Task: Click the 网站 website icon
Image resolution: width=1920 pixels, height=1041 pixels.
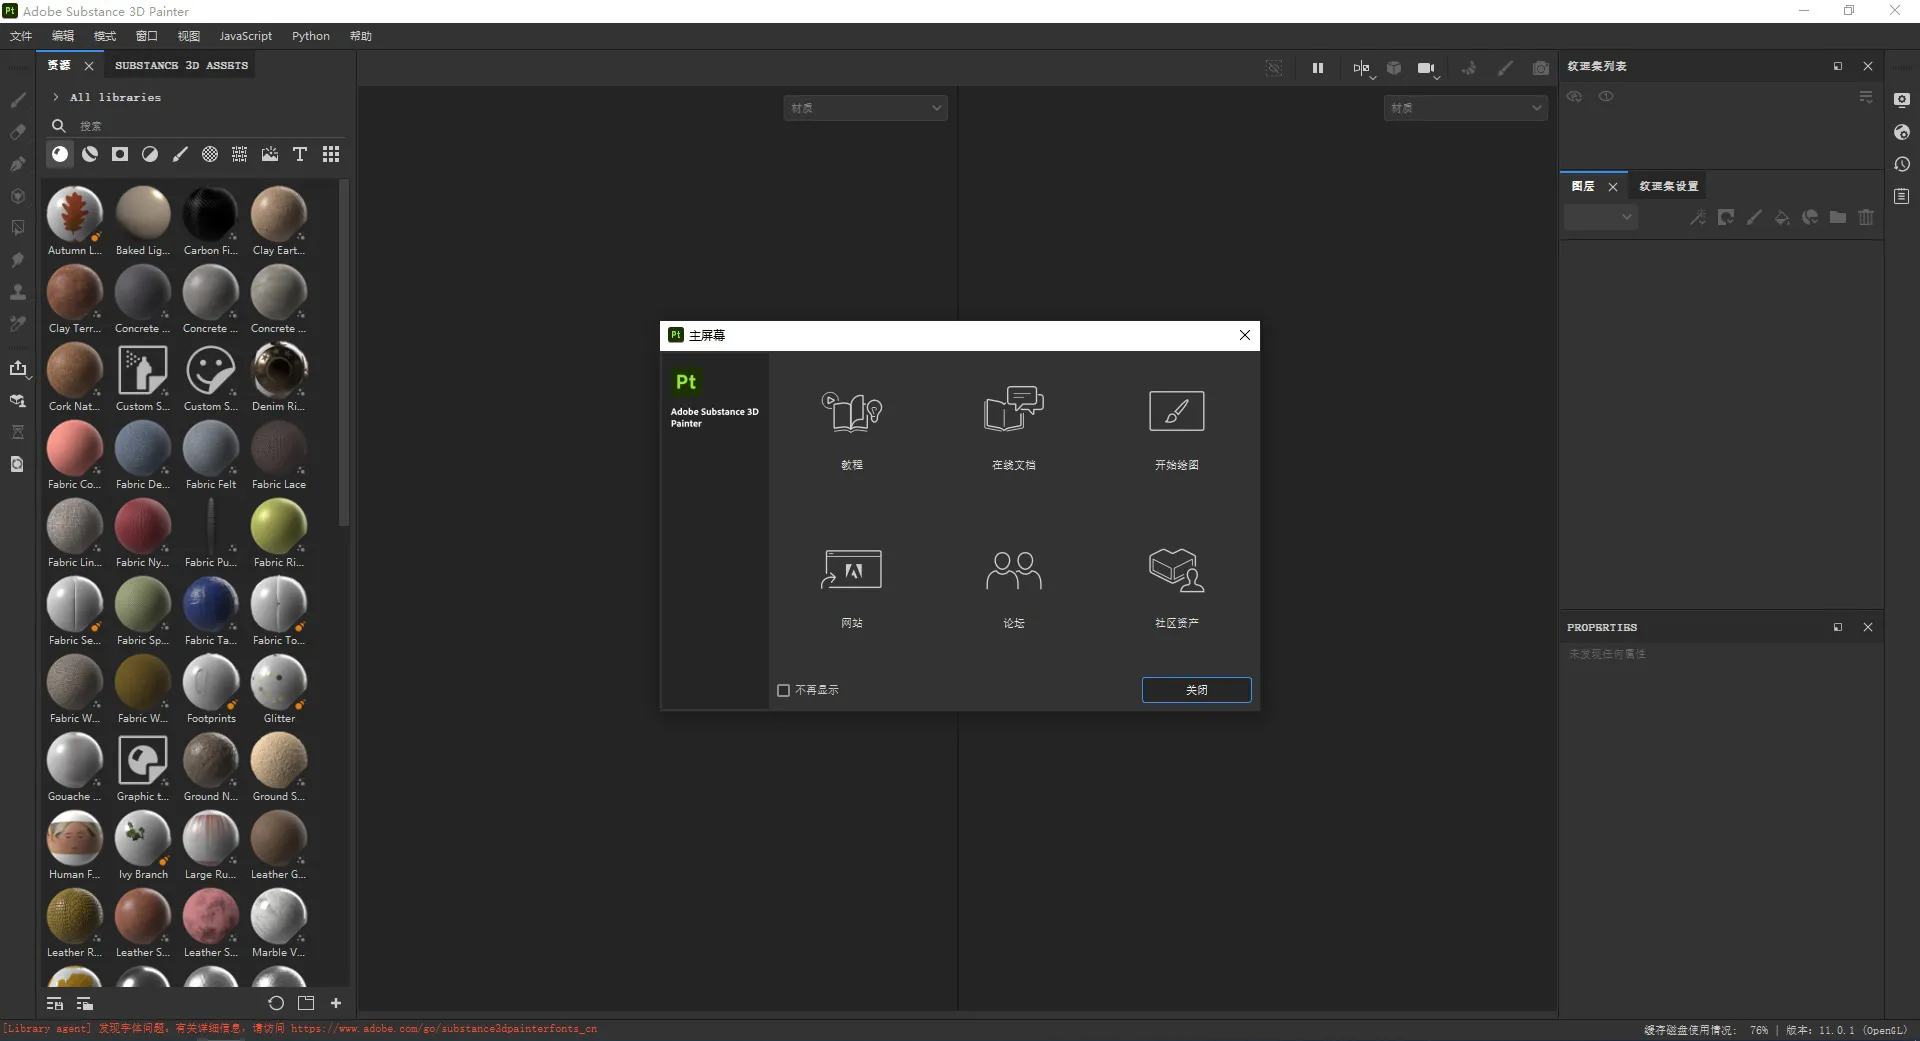Action: coord(851,571)
